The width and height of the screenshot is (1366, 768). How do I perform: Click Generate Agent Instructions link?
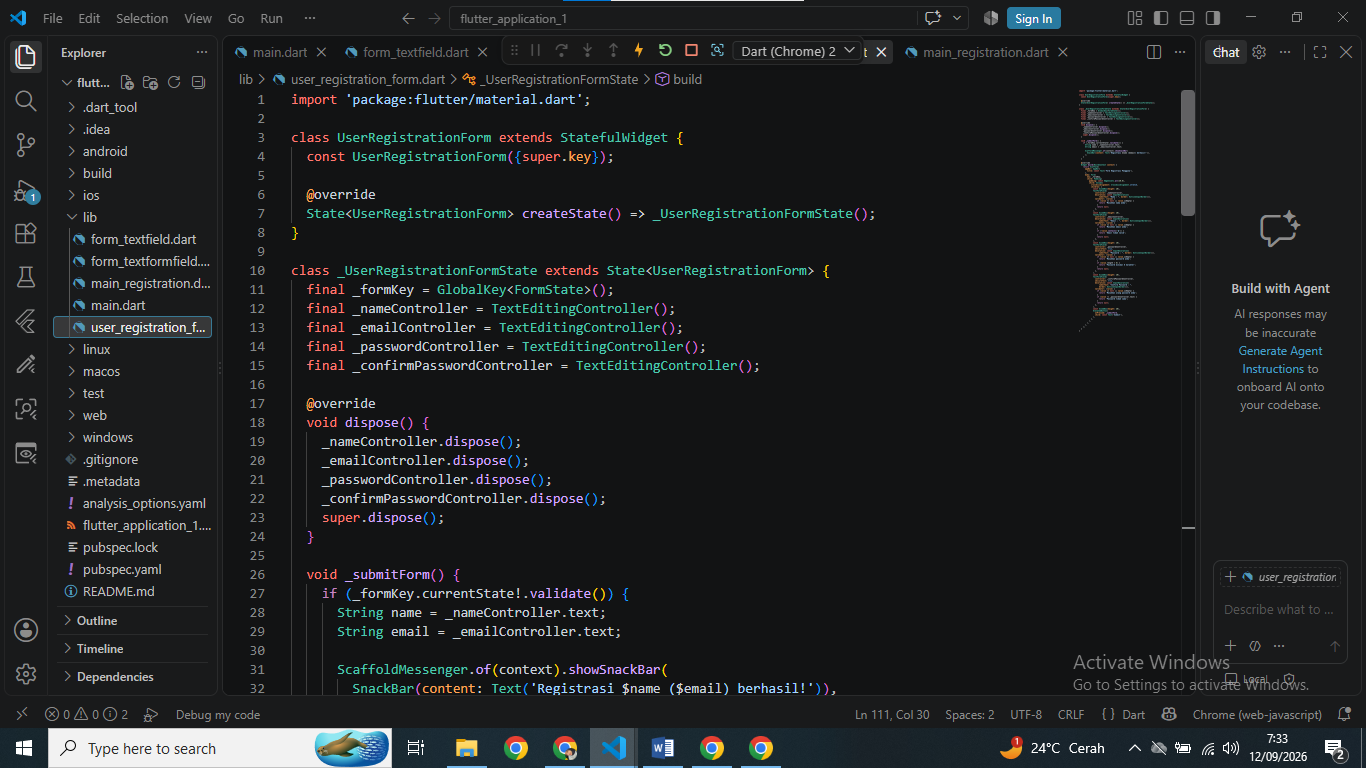point(1280,360)
